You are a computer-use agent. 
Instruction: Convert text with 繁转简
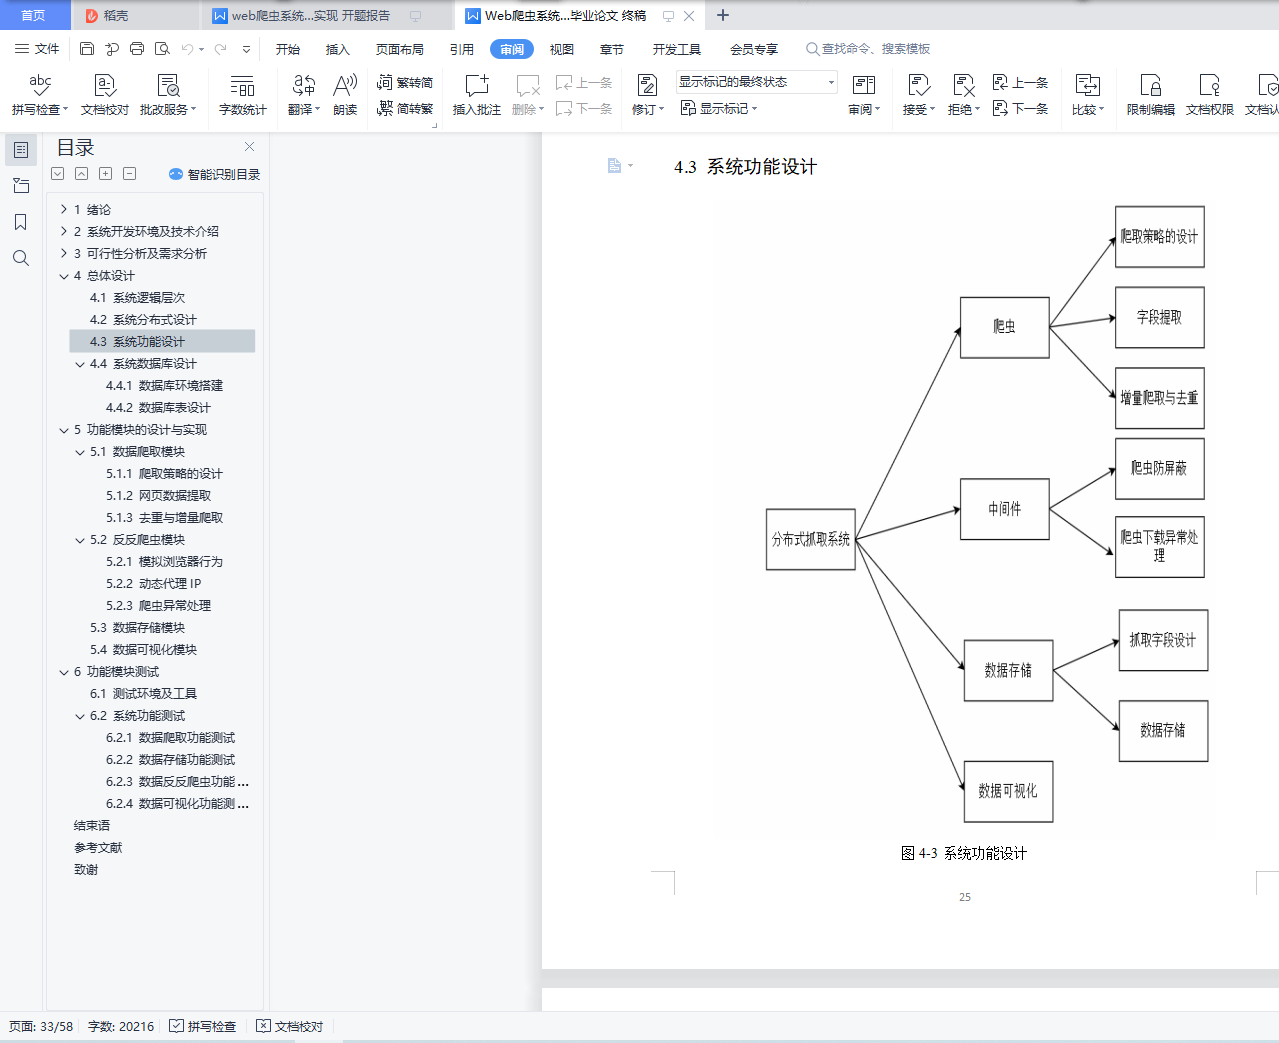pyautogui.click(x=405, y=83)
